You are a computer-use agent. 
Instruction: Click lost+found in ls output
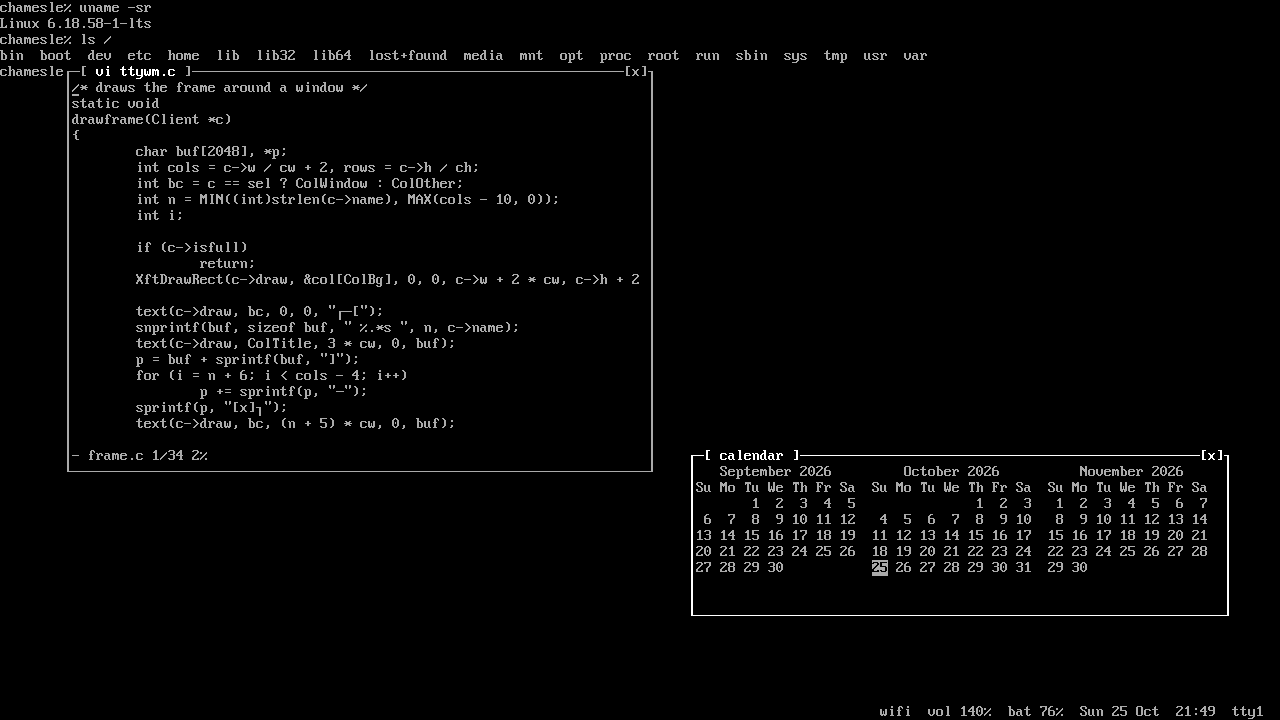tap(408, 56)
